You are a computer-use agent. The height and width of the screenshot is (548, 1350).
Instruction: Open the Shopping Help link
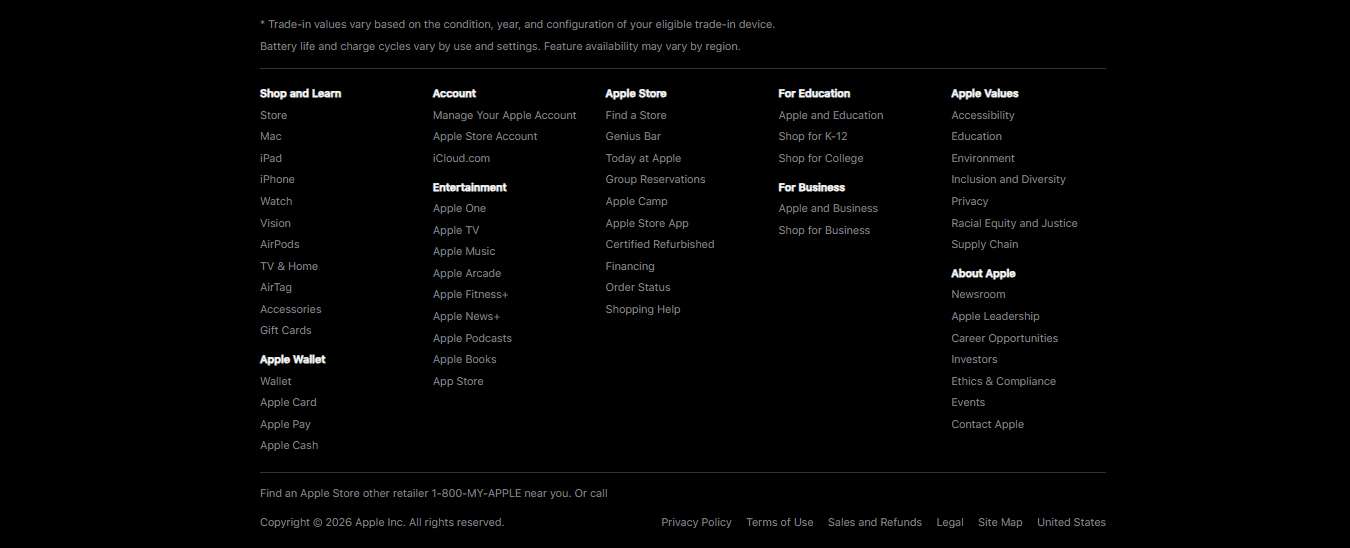tap(643, 309)
